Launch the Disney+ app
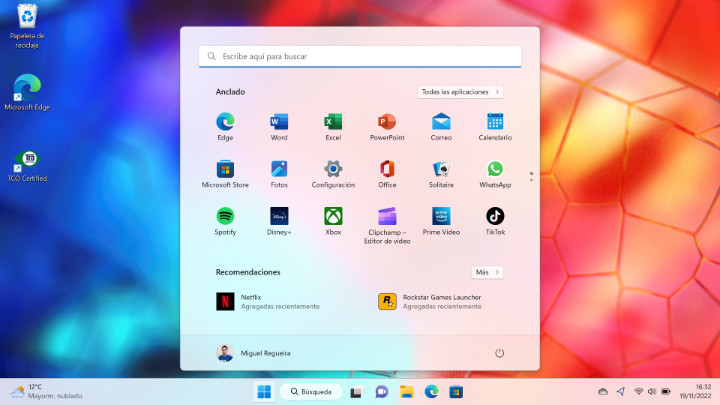The image size is (720, 405). point(279,221)
